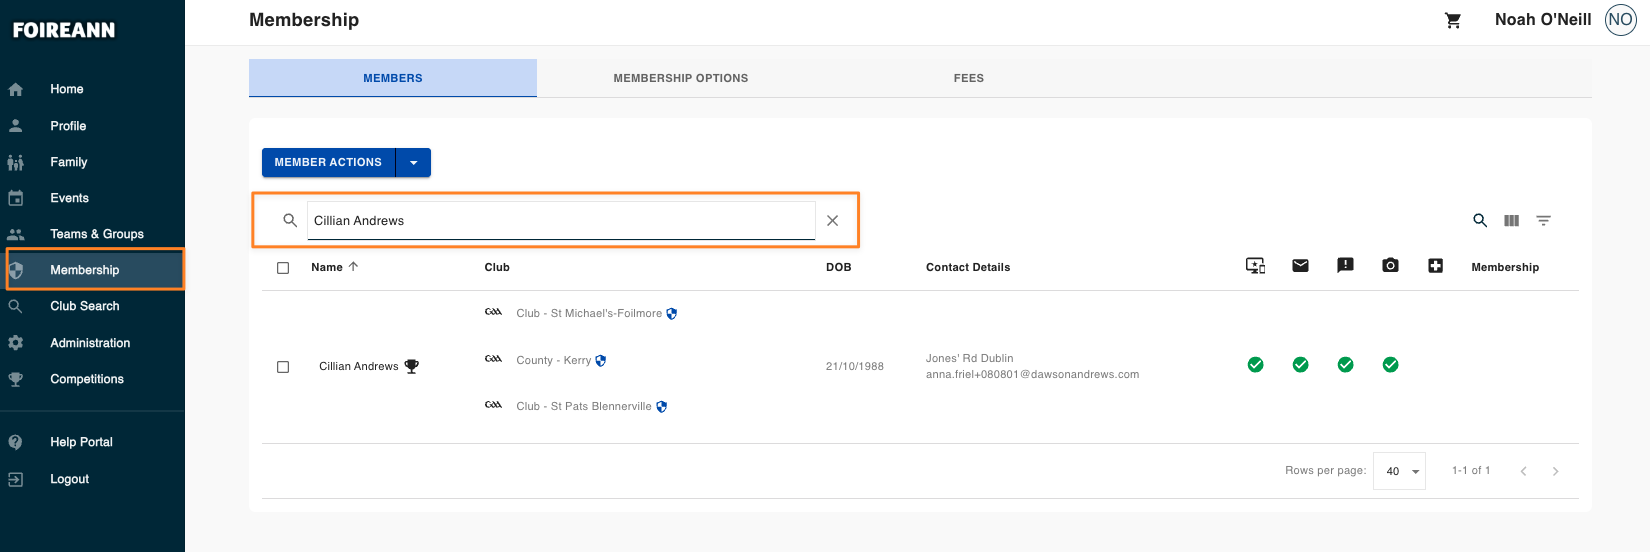The image size is (1650, 552).
Task: Click the Teams & Groups people icon
Action: point(16,234)
